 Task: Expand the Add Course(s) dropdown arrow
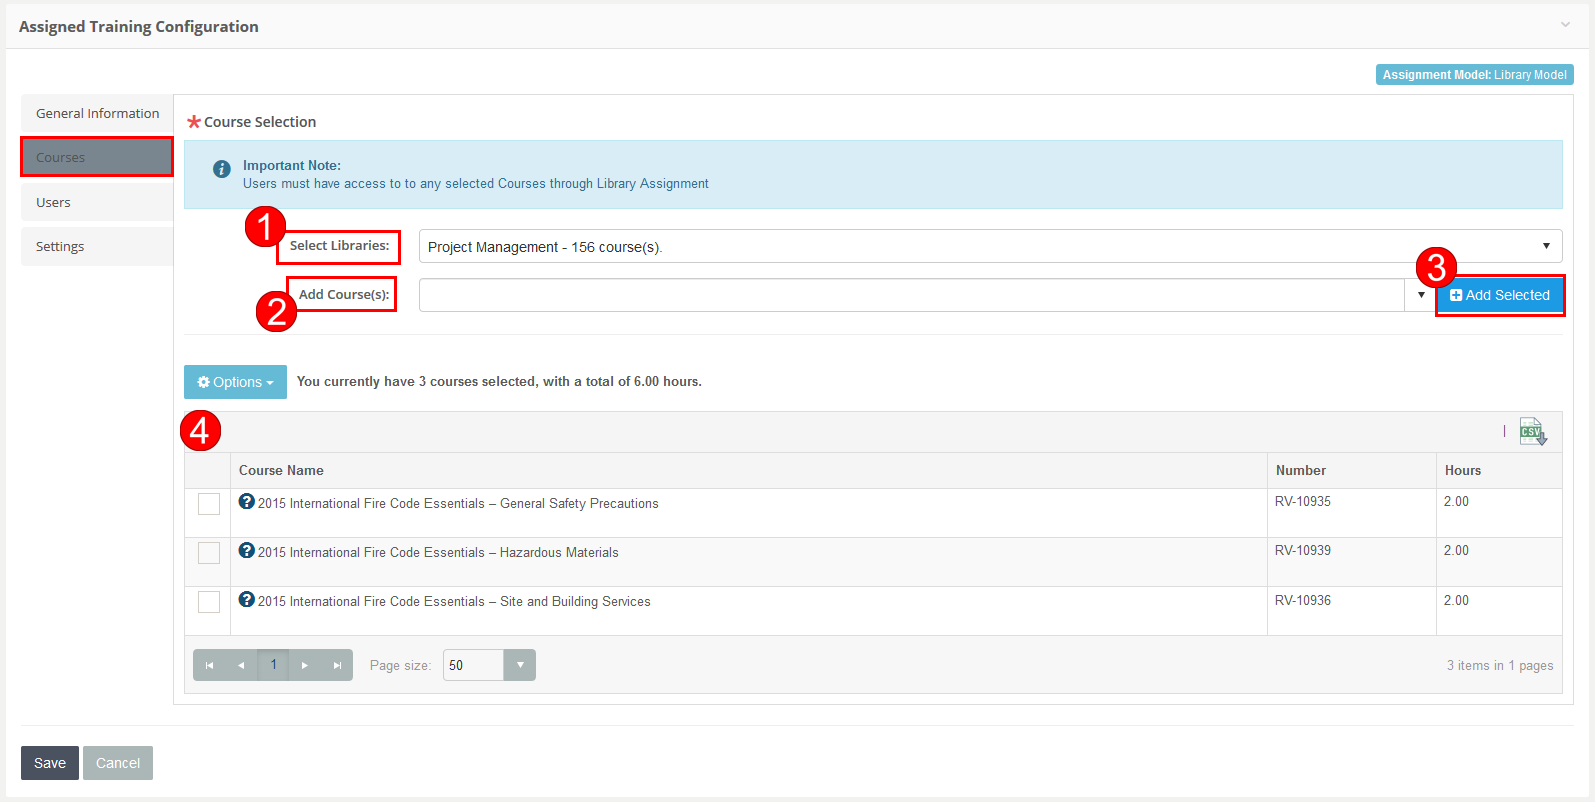pos(1420,295)
